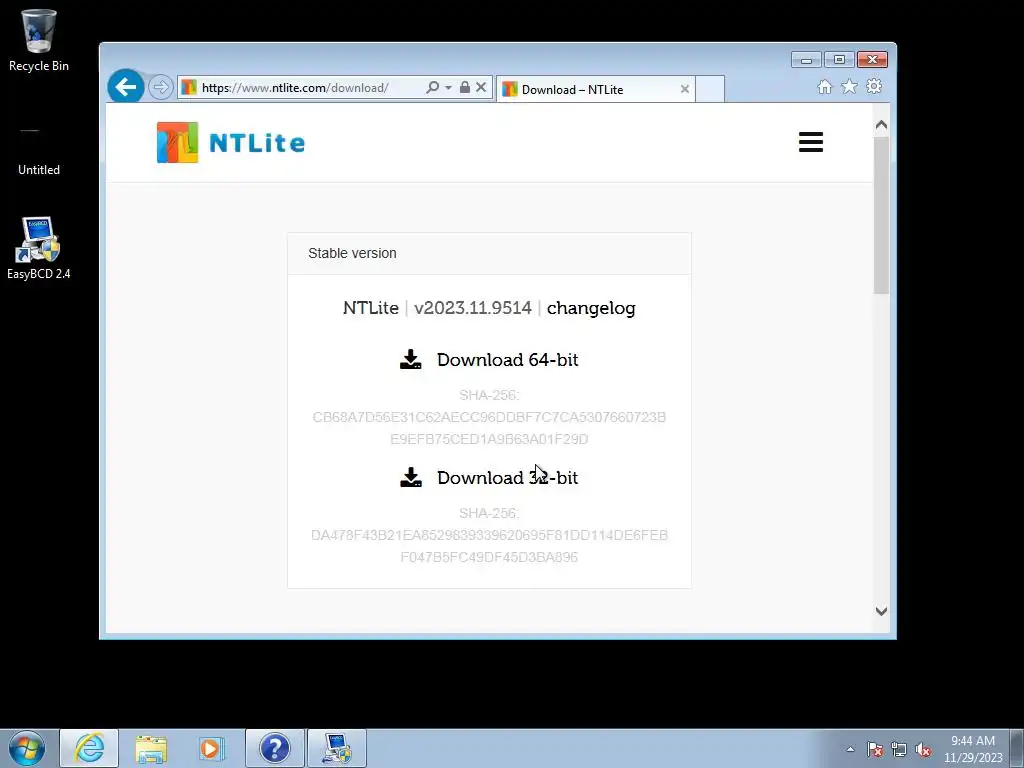Click the muted volume tray icon

coord(923,750)
